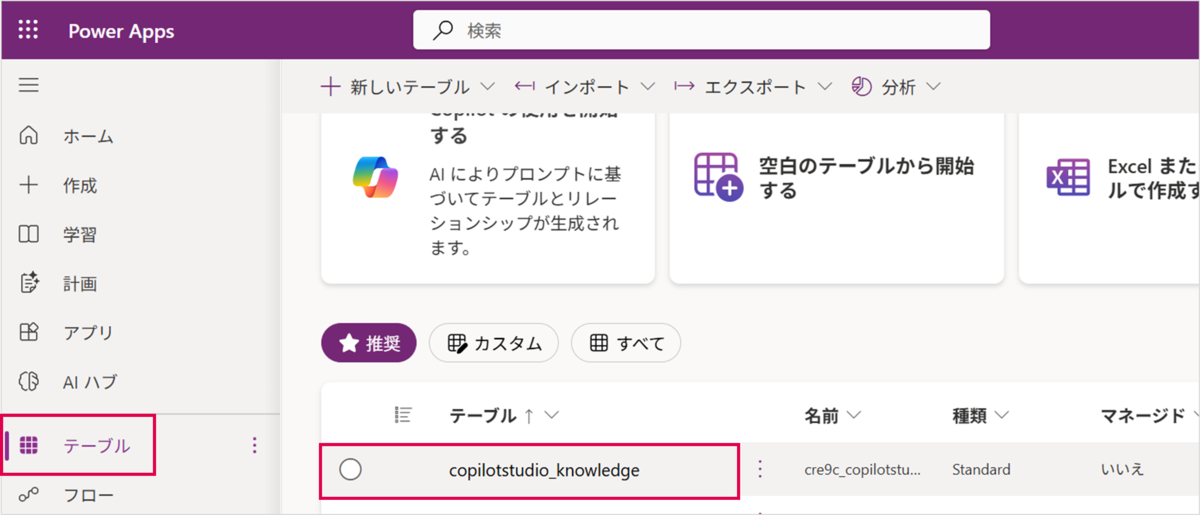This screenshot has height=515, width=1200.
Task: Open フロー in the sidebar
Action: pyautogui.click(x=88, y=495)
